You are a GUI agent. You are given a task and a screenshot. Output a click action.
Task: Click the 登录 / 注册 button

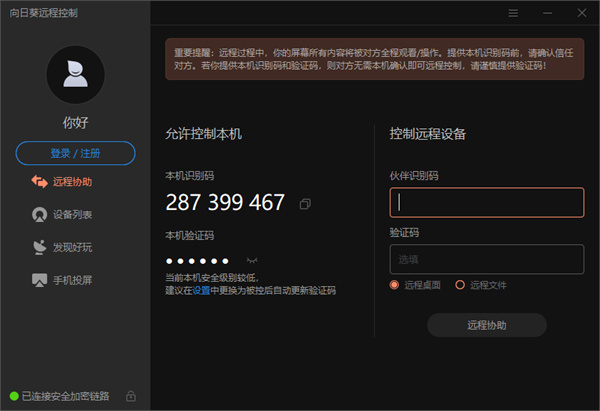click(x=75, y=153)
